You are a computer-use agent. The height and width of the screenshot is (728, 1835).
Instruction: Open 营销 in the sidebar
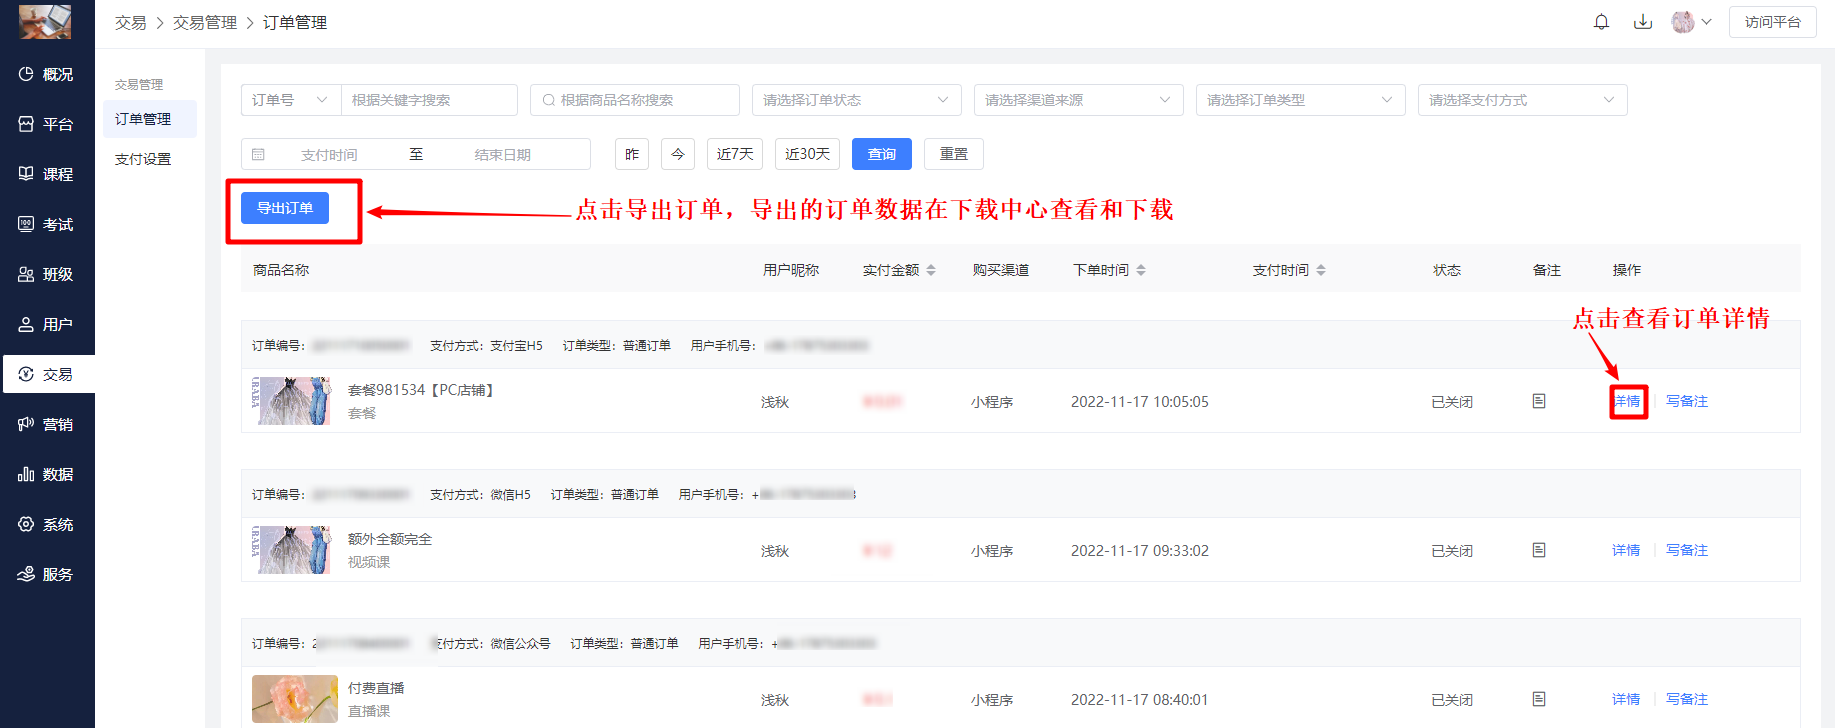pos(47,424)
